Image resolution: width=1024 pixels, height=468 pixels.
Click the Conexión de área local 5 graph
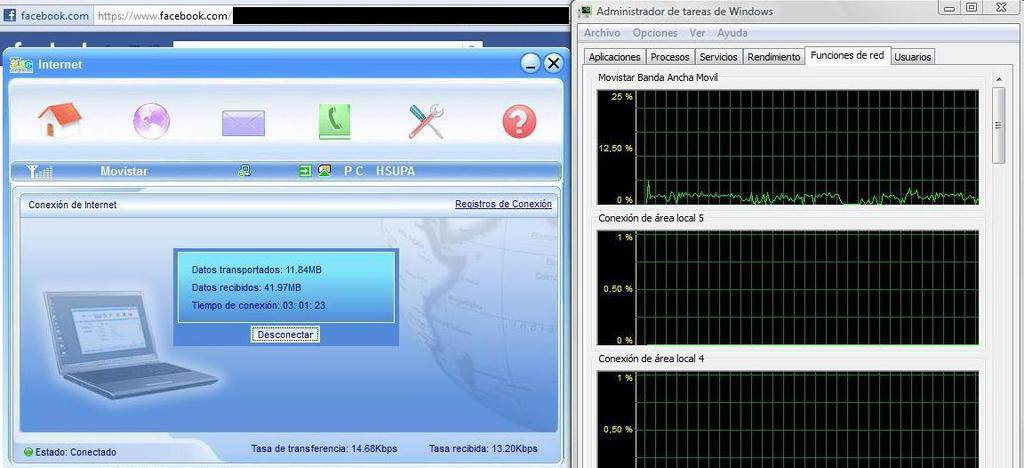[x=788, y=288]
